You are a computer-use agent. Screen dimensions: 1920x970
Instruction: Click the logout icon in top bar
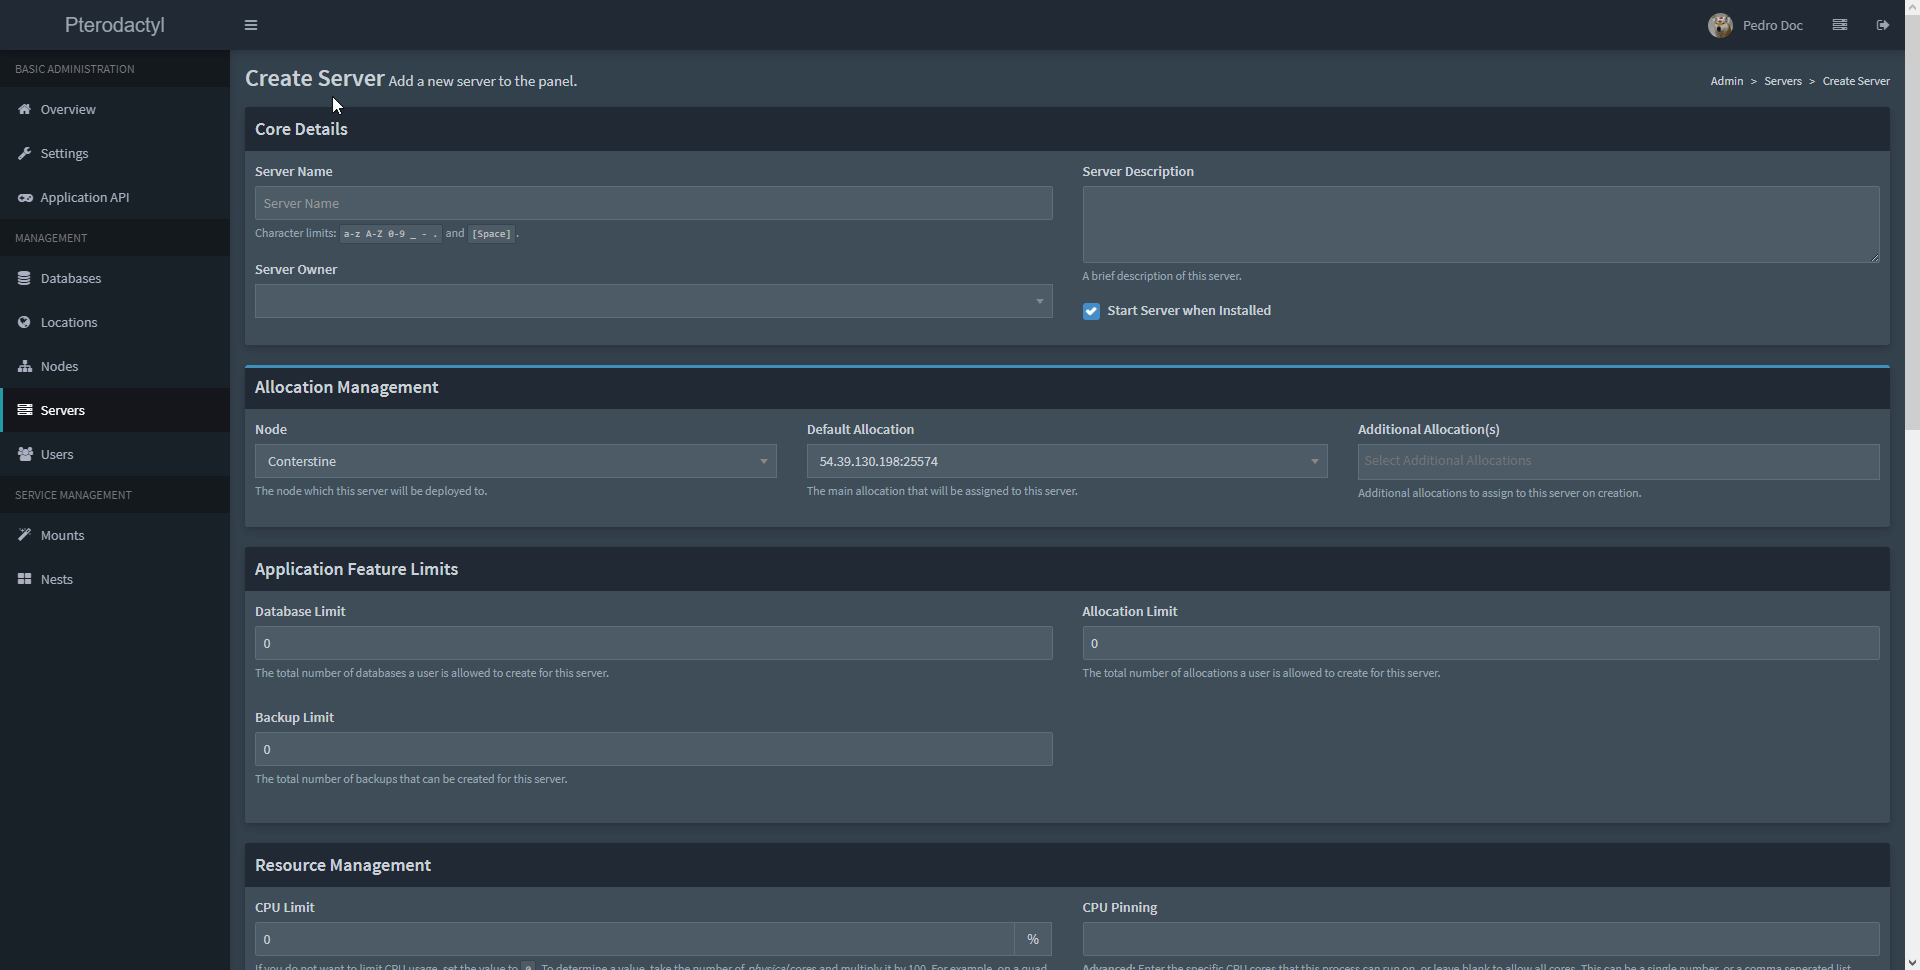point(1883,25)
